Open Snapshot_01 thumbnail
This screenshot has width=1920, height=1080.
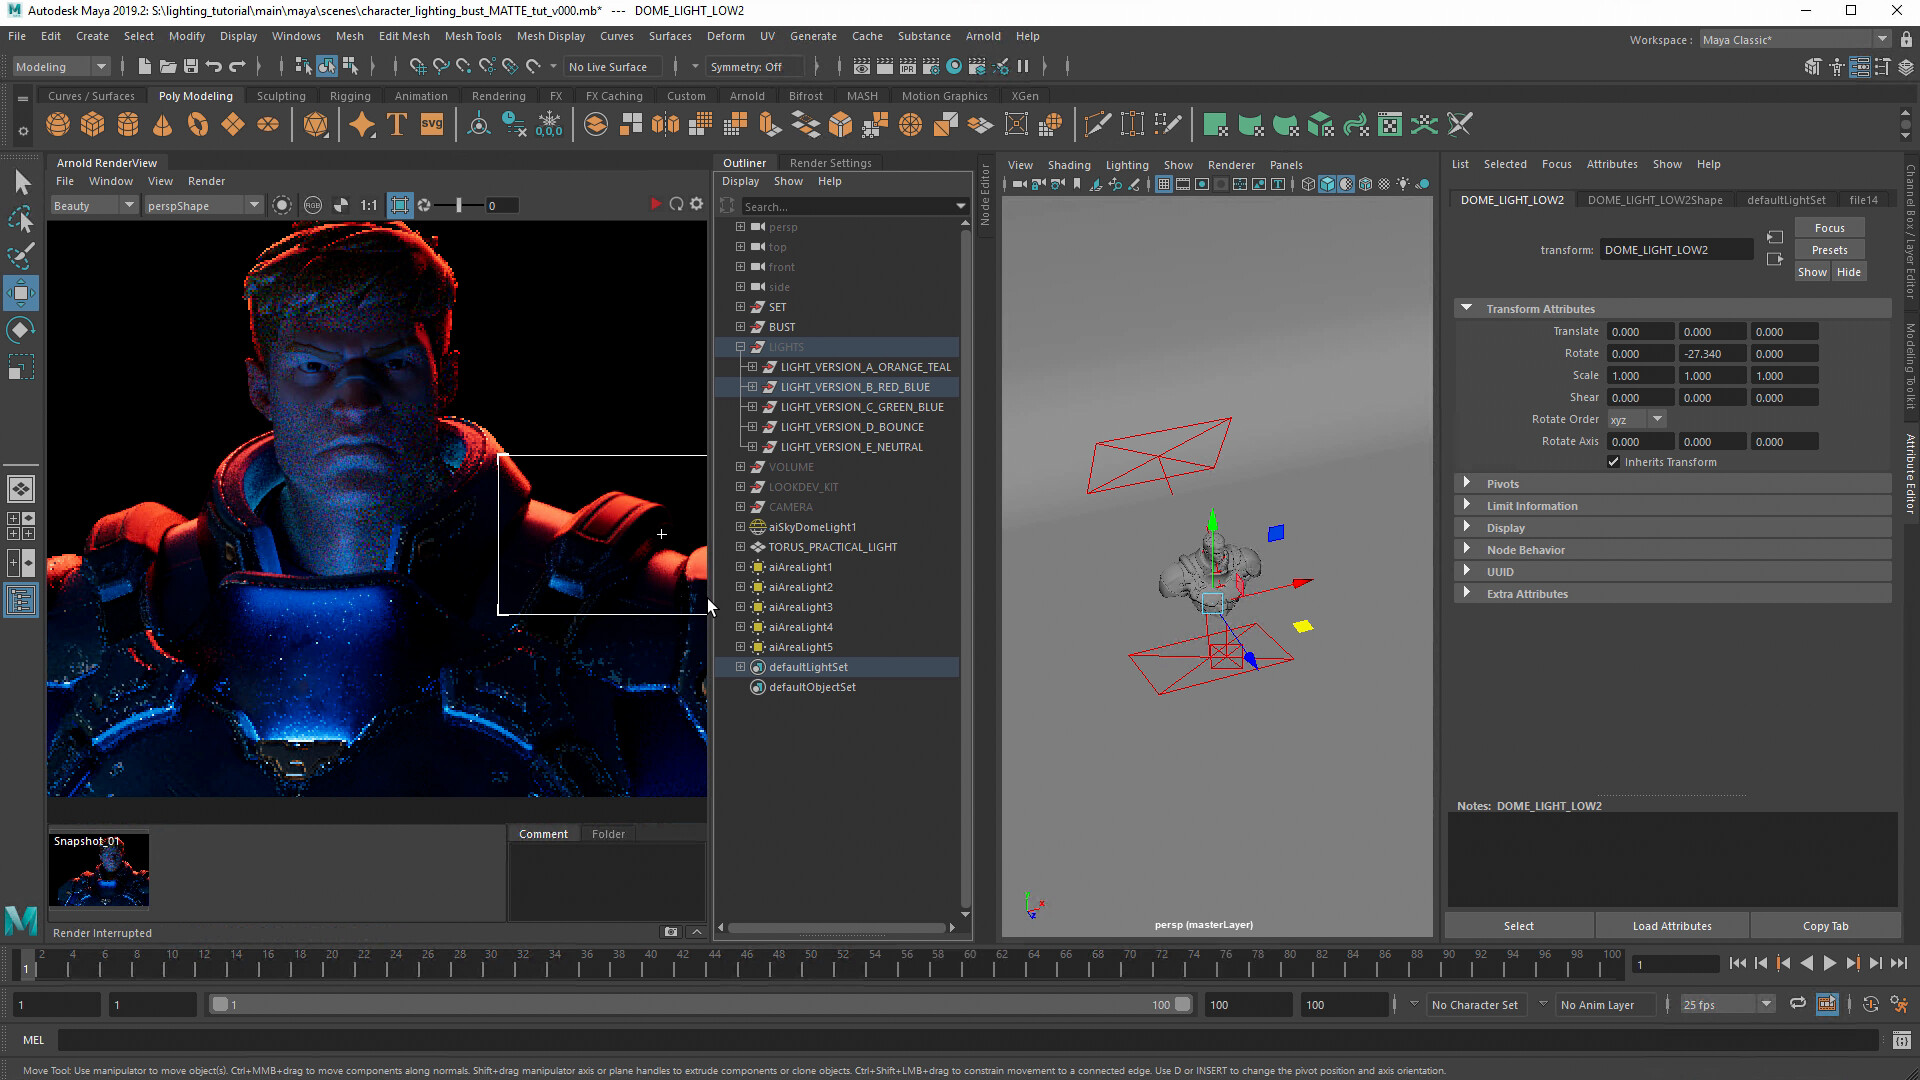pyautogui.click(x=99, y=870)
